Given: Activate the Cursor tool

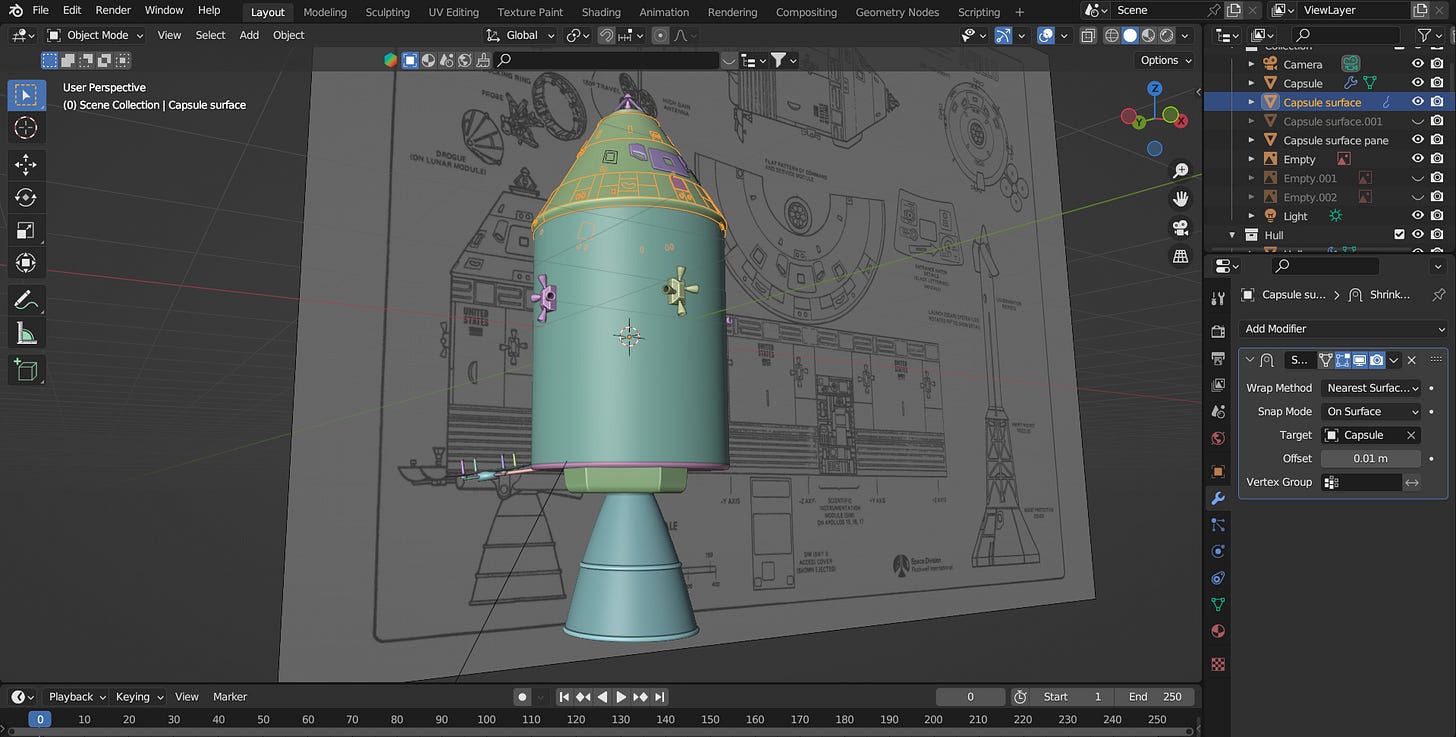Looking at the screenshot, I should 26,128.
